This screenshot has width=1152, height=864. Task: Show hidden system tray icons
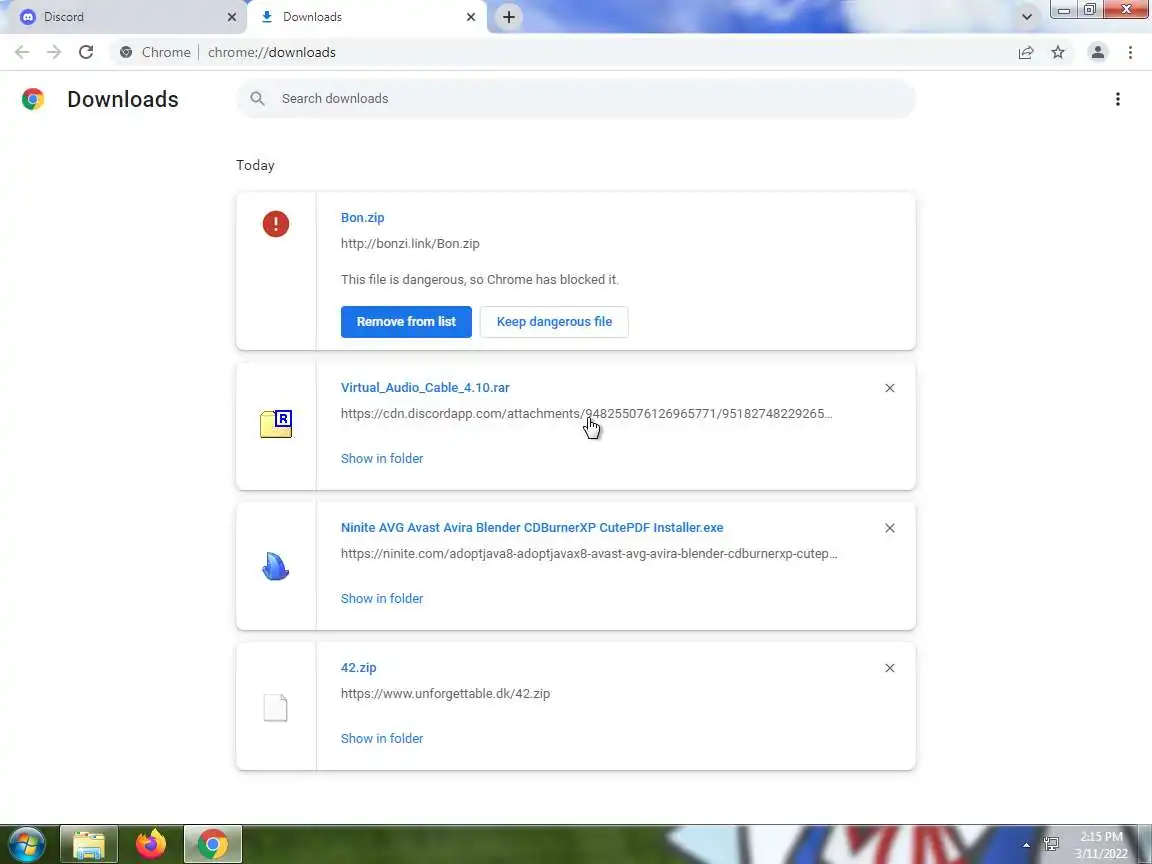tap(1026, 846)
